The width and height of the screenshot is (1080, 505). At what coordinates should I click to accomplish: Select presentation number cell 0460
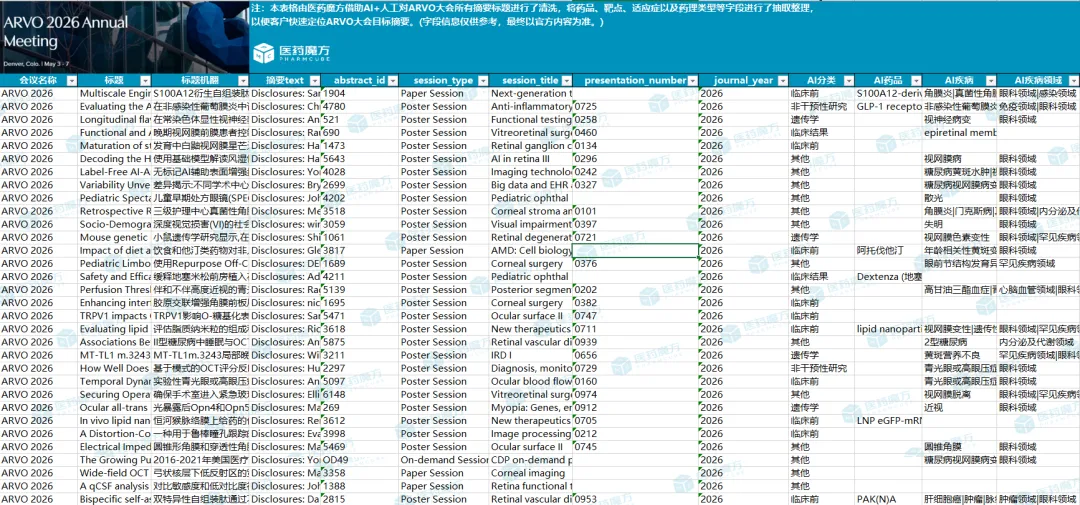[636, 132]
